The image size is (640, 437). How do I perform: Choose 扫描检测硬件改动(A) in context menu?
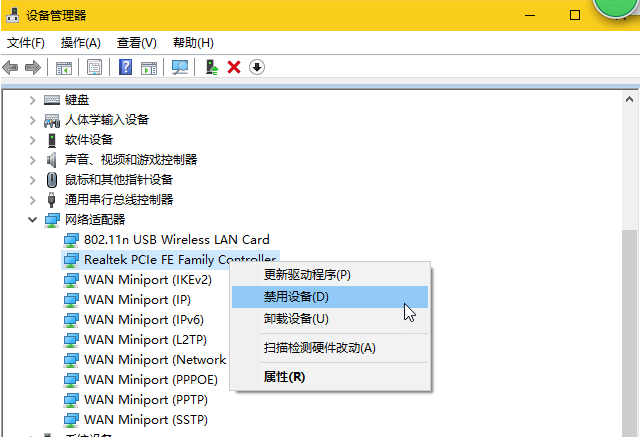[330, 348]
